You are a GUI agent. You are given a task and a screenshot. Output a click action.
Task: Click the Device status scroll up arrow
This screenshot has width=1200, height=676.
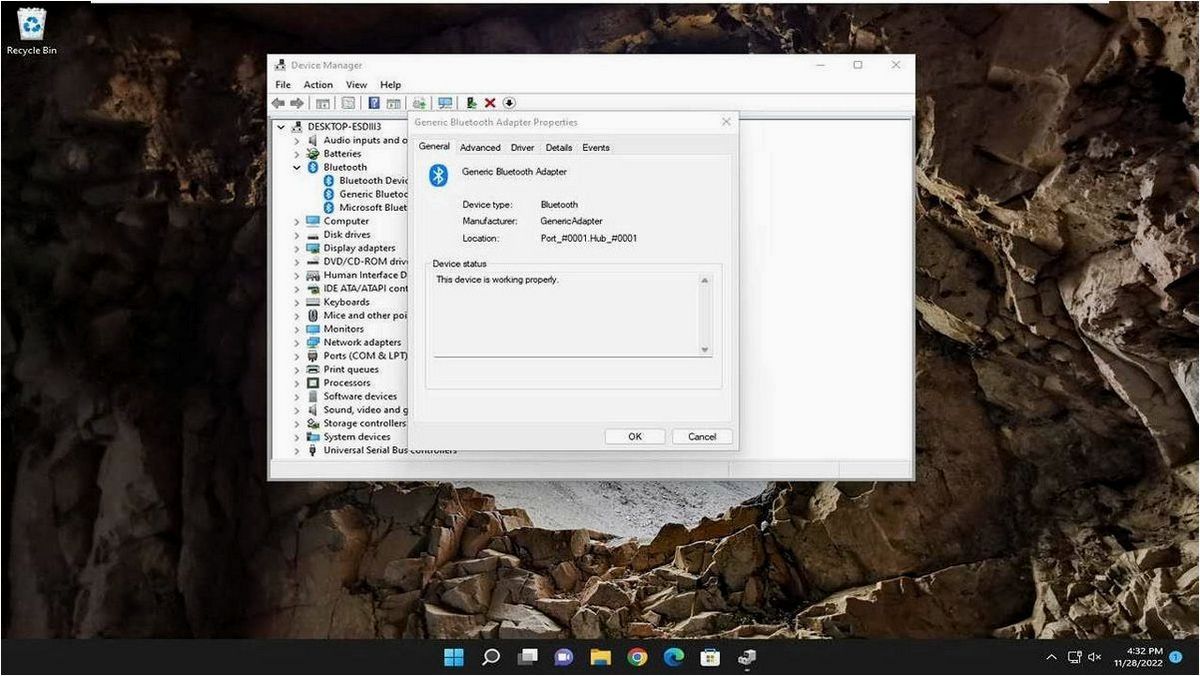pos(705,281)
